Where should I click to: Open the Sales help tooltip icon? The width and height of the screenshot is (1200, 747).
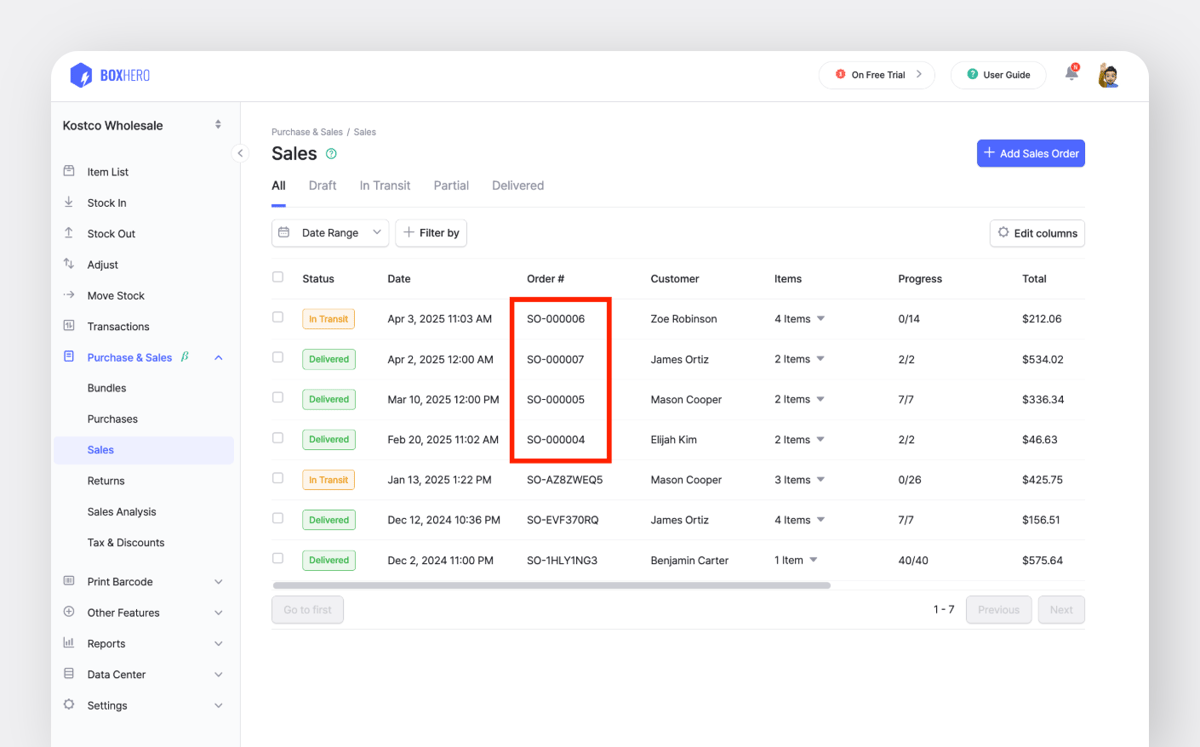[330, 153]
